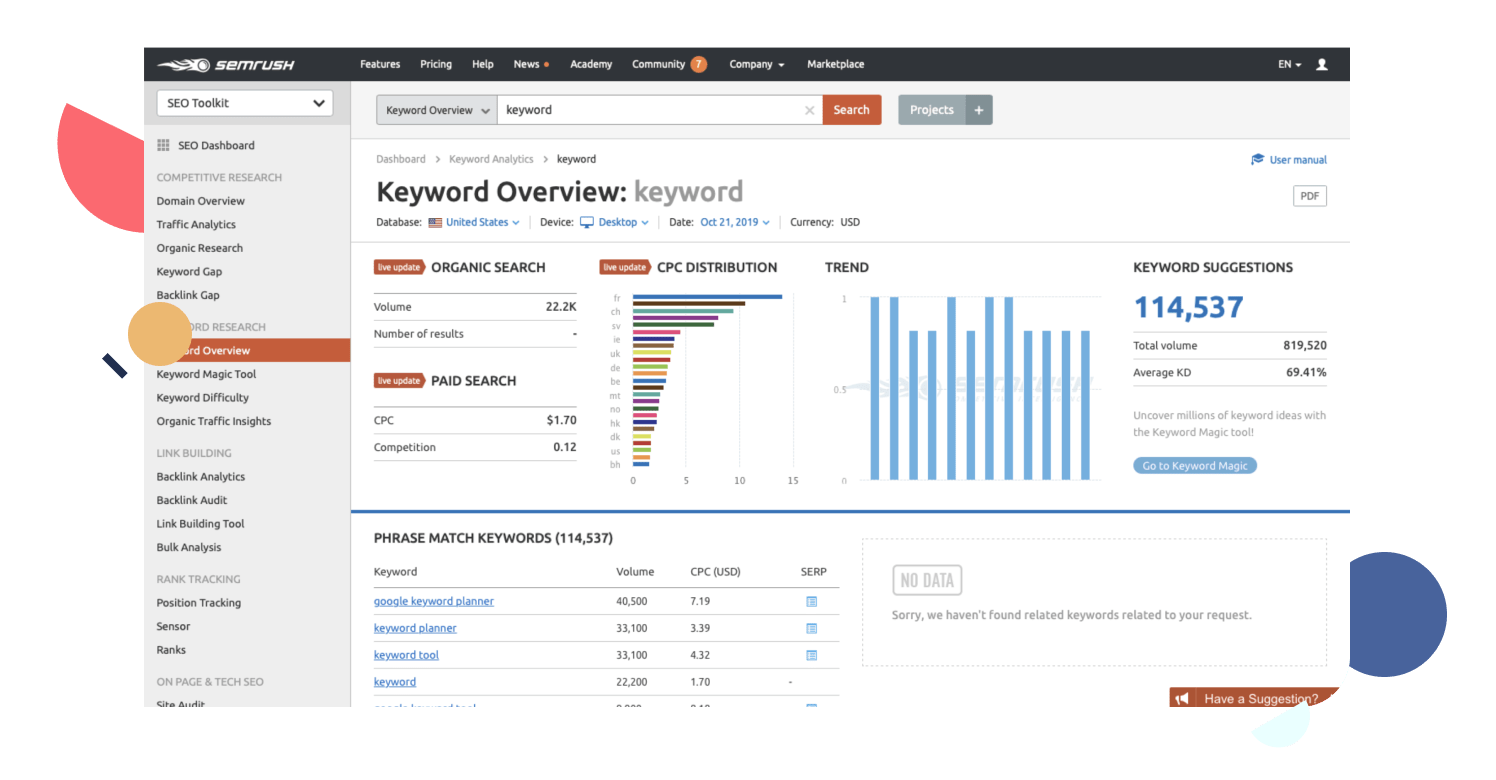
Task: Click the SEO Dashboard grid icon
Action: click(163, 145)
